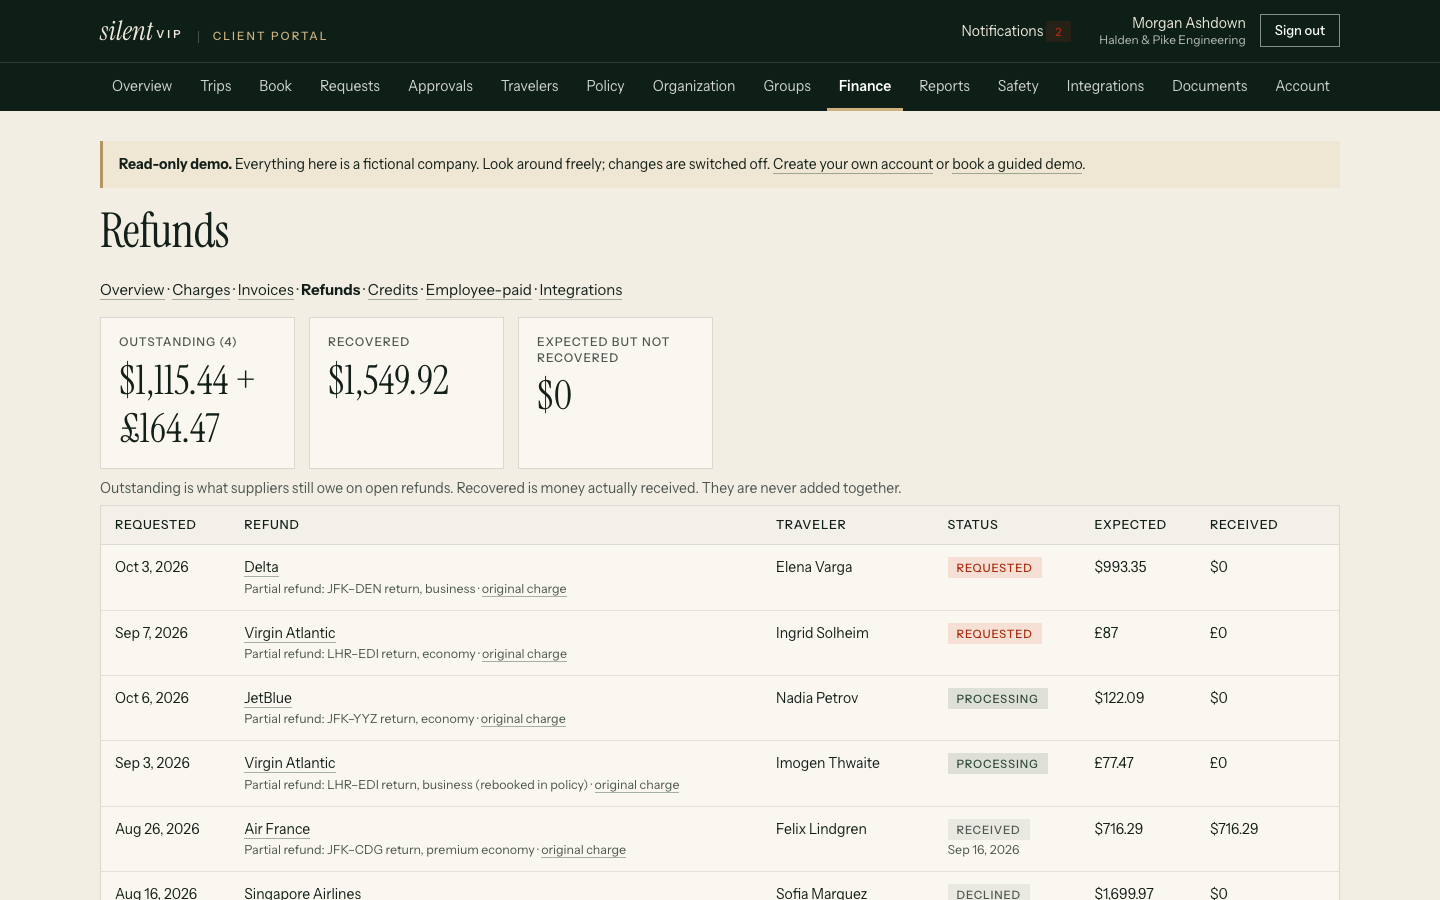Open Virgin Atlantic refund for Ingrid Solheim
1440x900 pixels.
(290, 633)
